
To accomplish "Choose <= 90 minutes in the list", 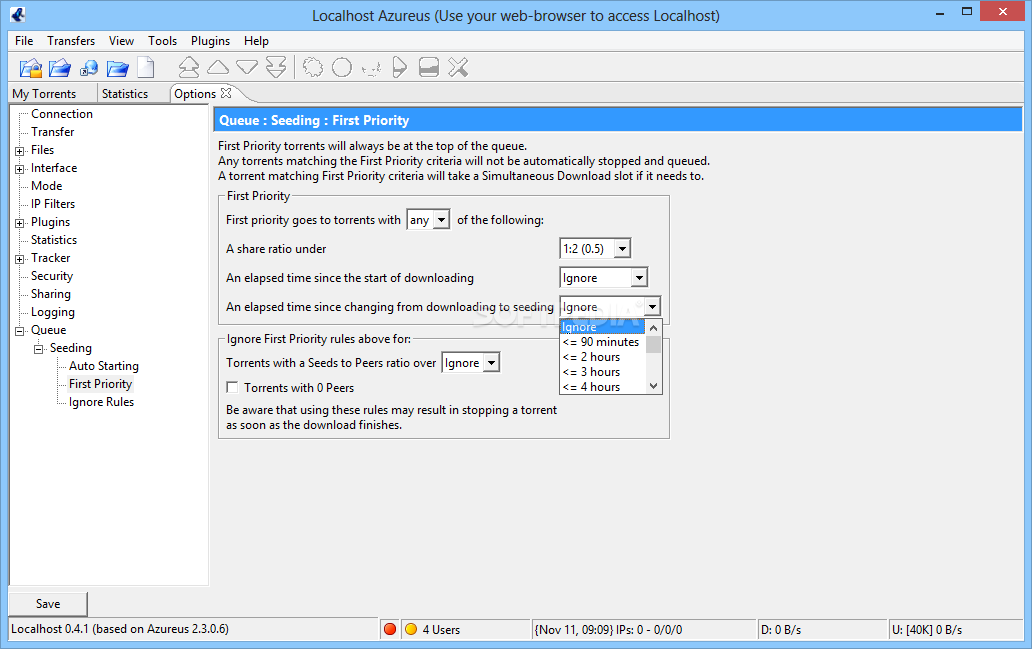I will coord(602,342).
